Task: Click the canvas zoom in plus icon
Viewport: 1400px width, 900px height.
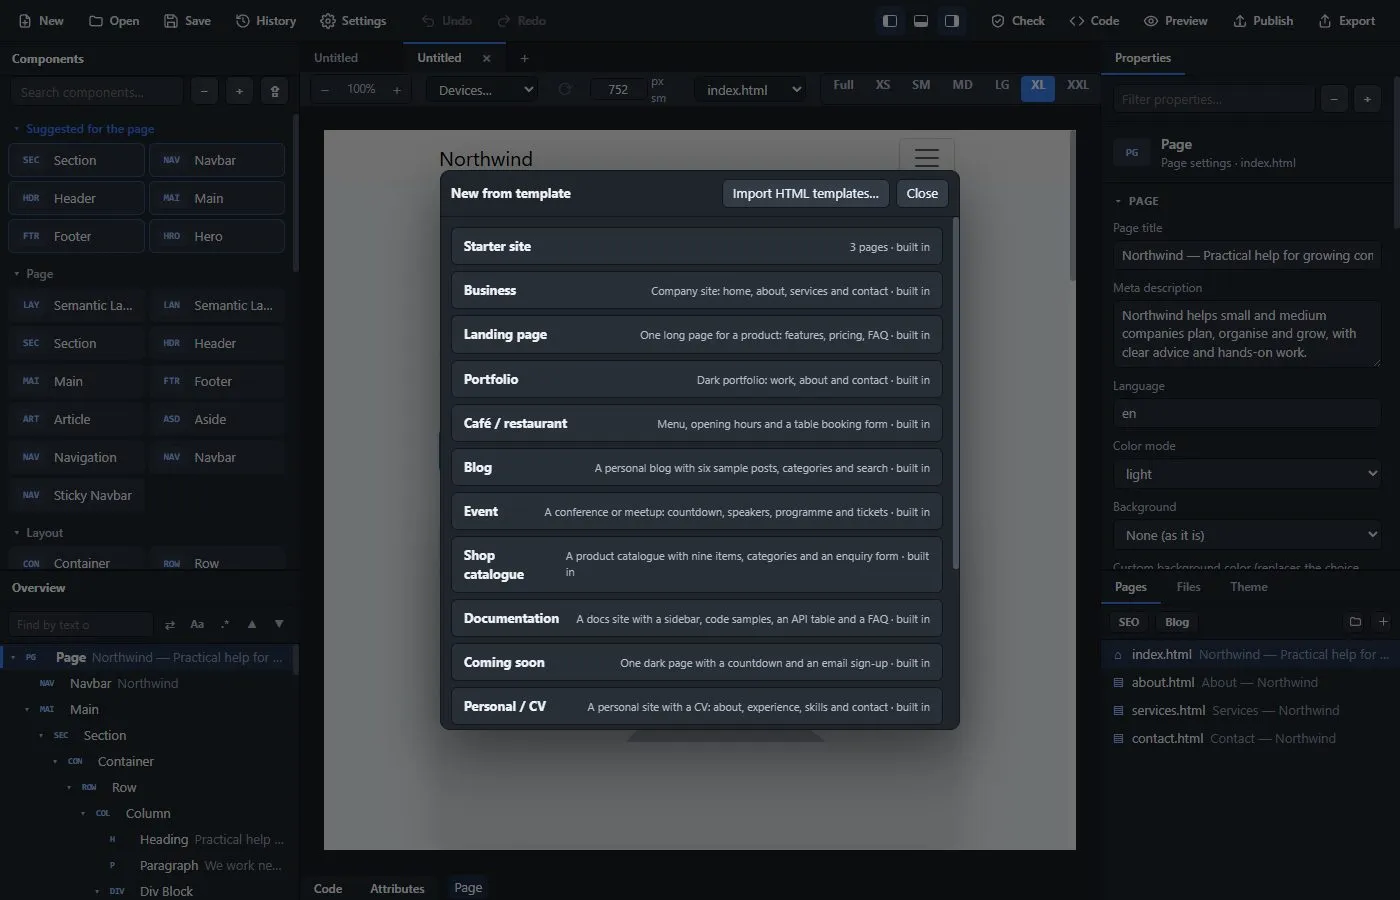Action: point(397,90)
